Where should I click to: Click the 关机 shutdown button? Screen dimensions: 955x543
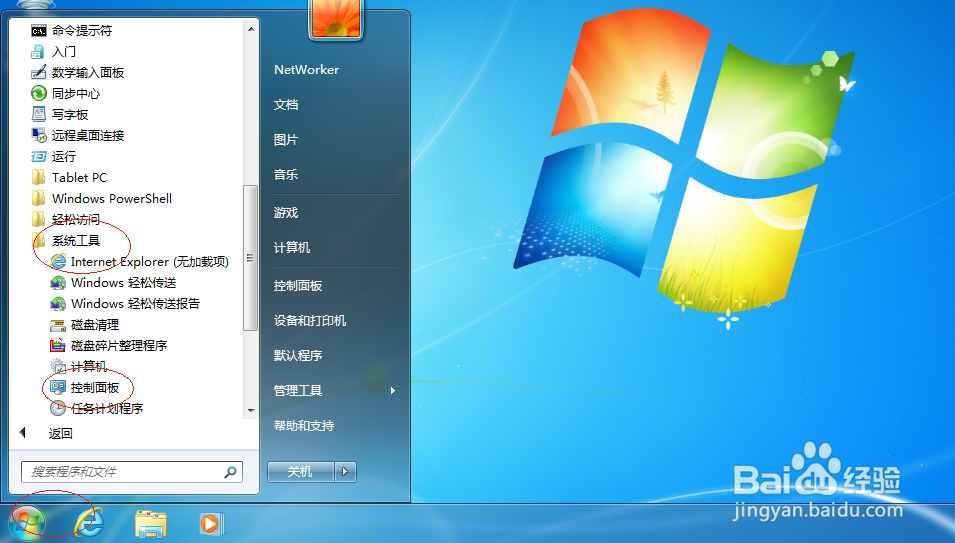pyautogui.click(x=300, y=471)
